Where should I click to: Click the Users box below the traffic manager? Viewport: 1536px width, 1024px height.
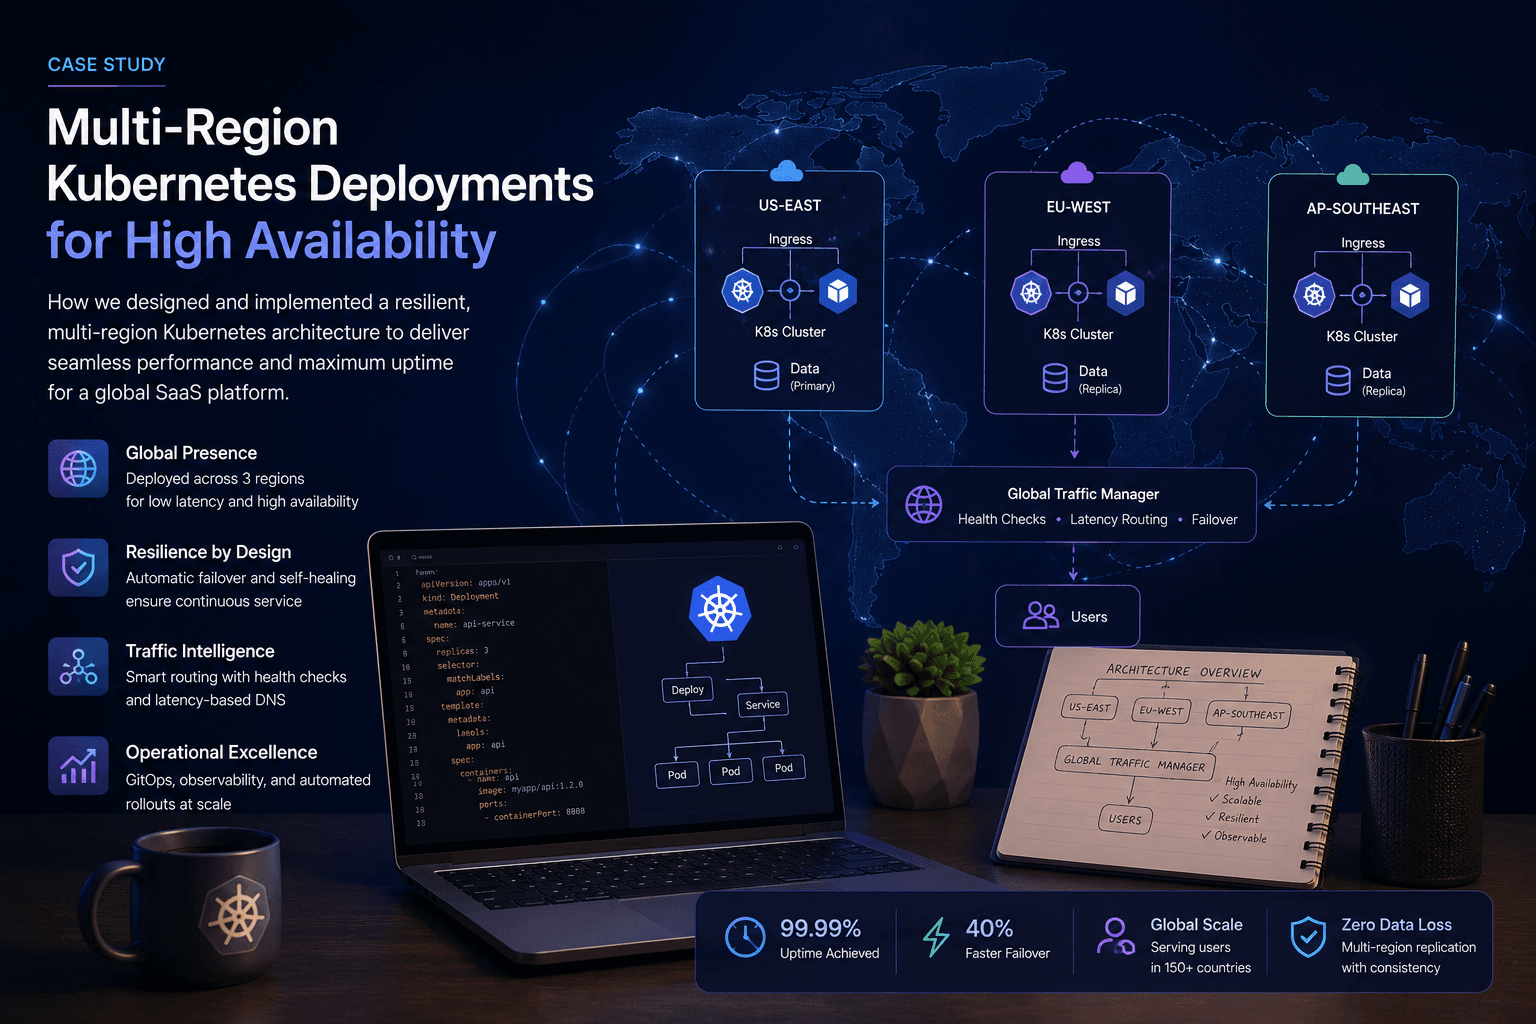tap(1068, 616)
